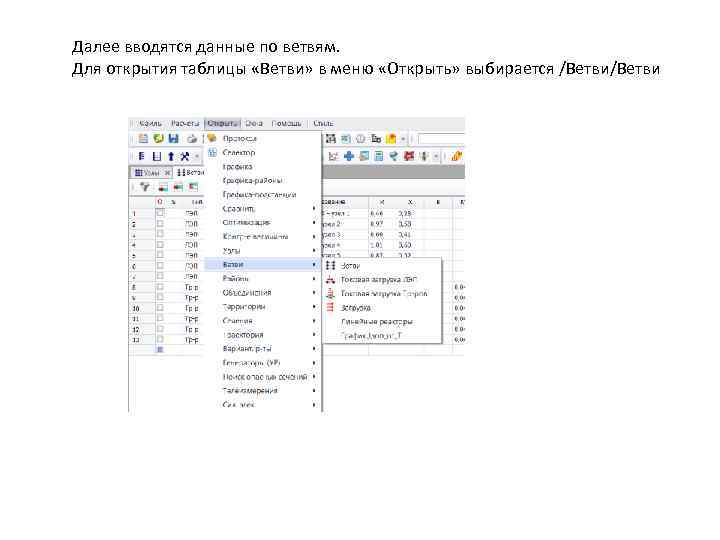Expand the Сравнить submenu
720x540 pixels.
coord(263,208)
